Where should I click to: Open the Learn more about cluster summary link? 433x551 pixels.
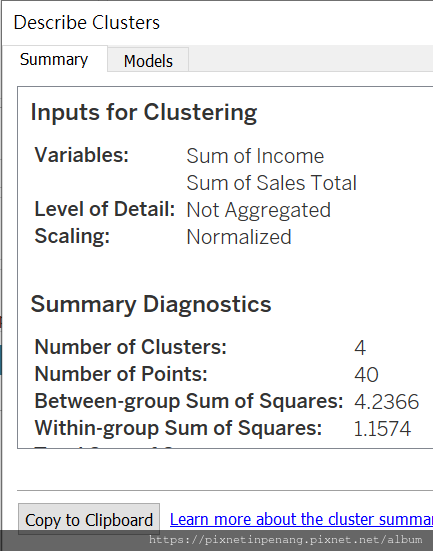pyautogui.click(x=301, y=519)
